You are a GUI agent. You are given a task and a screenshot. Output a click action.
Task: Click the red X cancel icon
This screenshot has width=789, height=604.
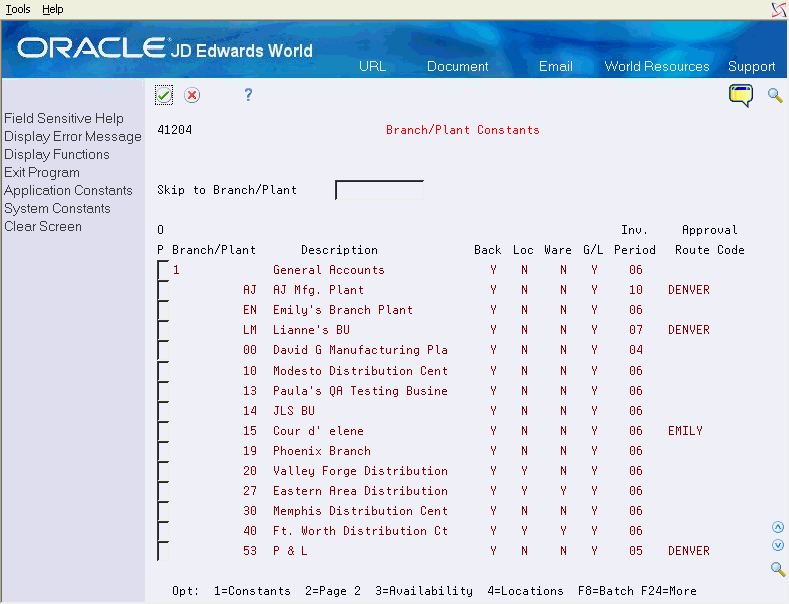192,95
